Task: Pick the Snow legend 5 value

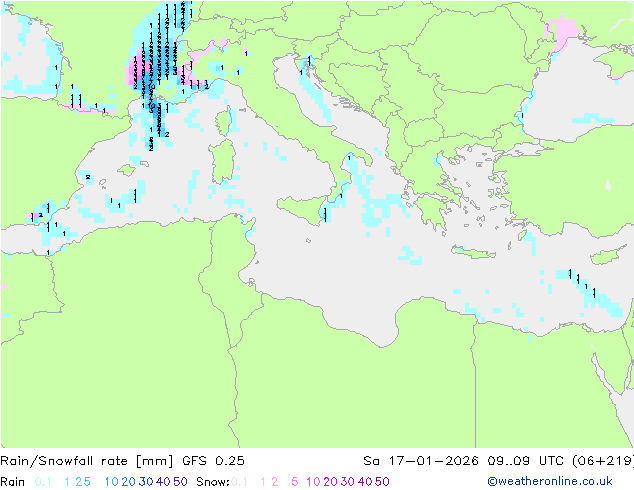Action: 295,482
